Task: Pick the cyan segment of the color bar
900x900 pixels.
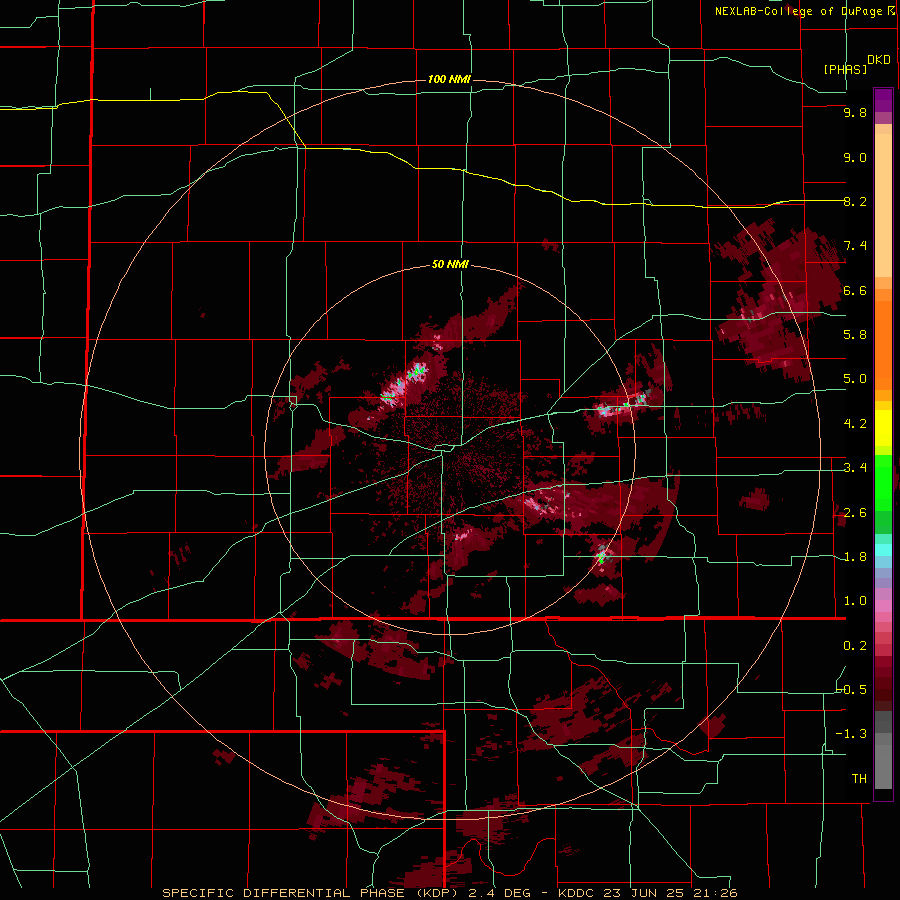Action: point(883,550)
